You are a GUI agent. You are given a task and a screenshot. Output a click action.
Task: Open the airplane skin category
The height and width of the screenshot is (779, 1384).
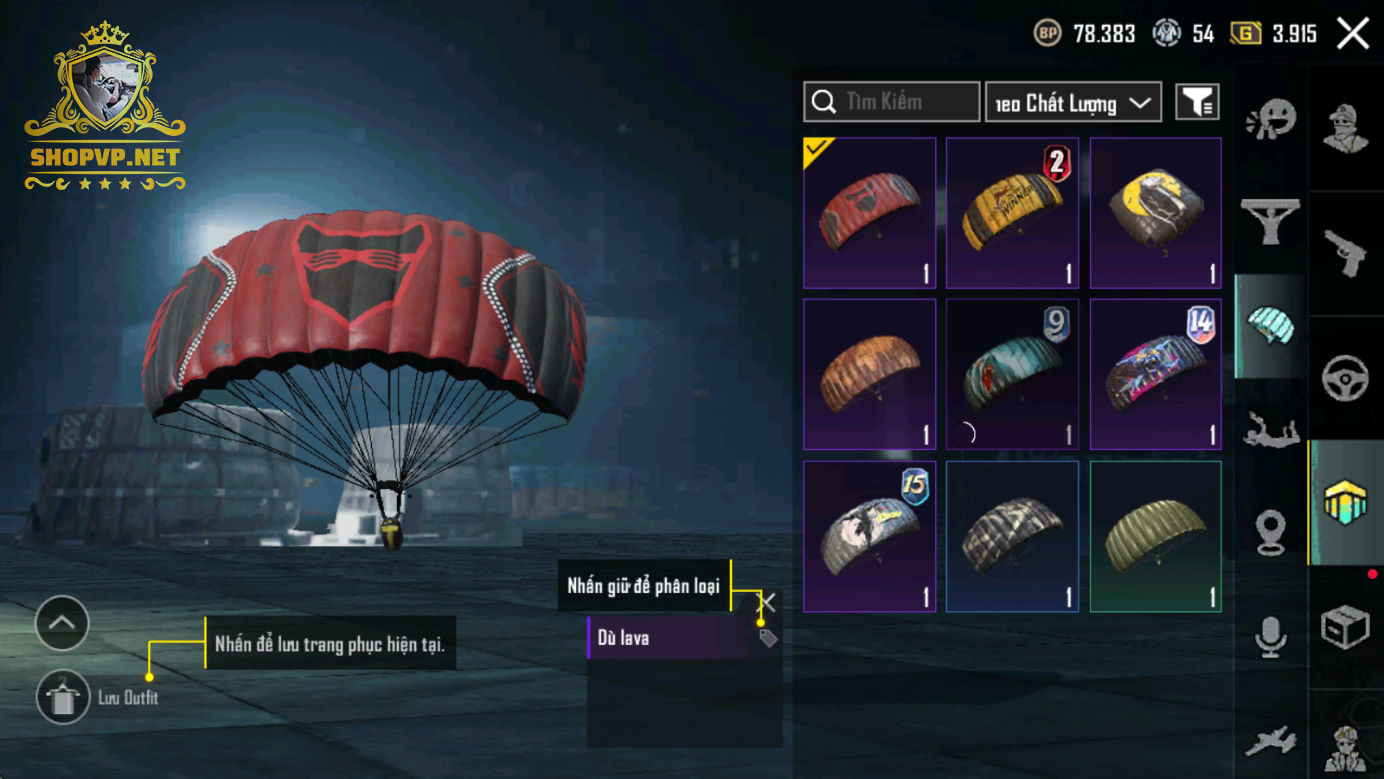(x=1271, y=741)
